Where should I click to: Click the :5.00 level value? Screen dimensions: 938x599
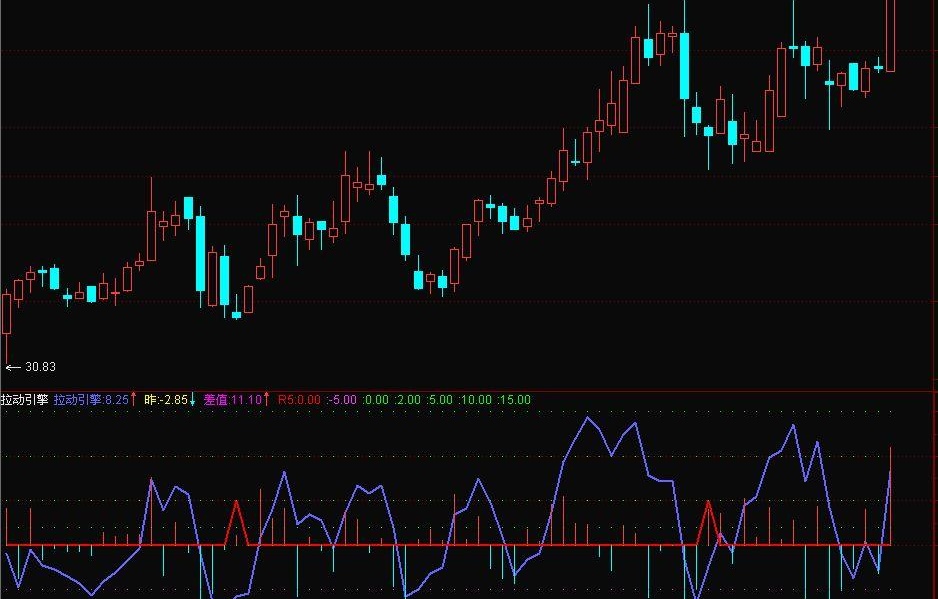440,400
